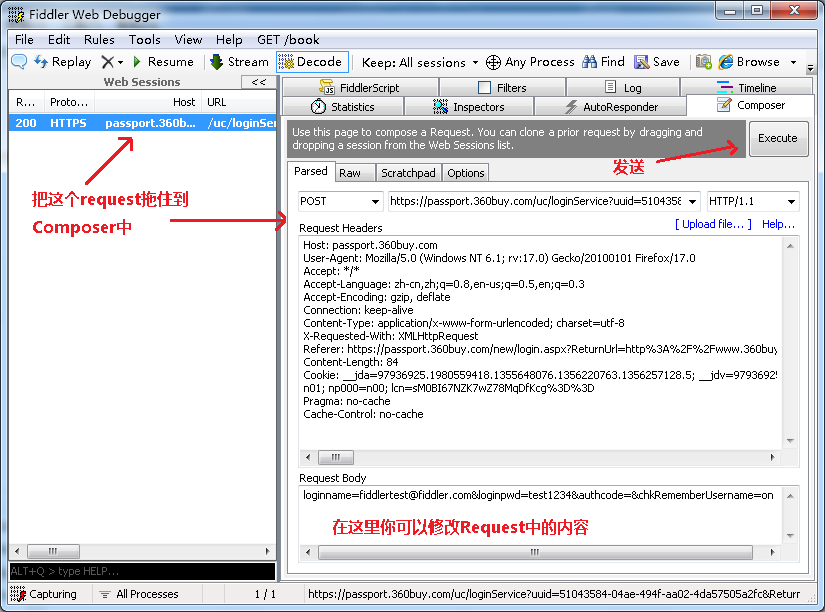Screen dimensions: 825x612
Task: Open the POST method dropdown
Action: point(340,201)
